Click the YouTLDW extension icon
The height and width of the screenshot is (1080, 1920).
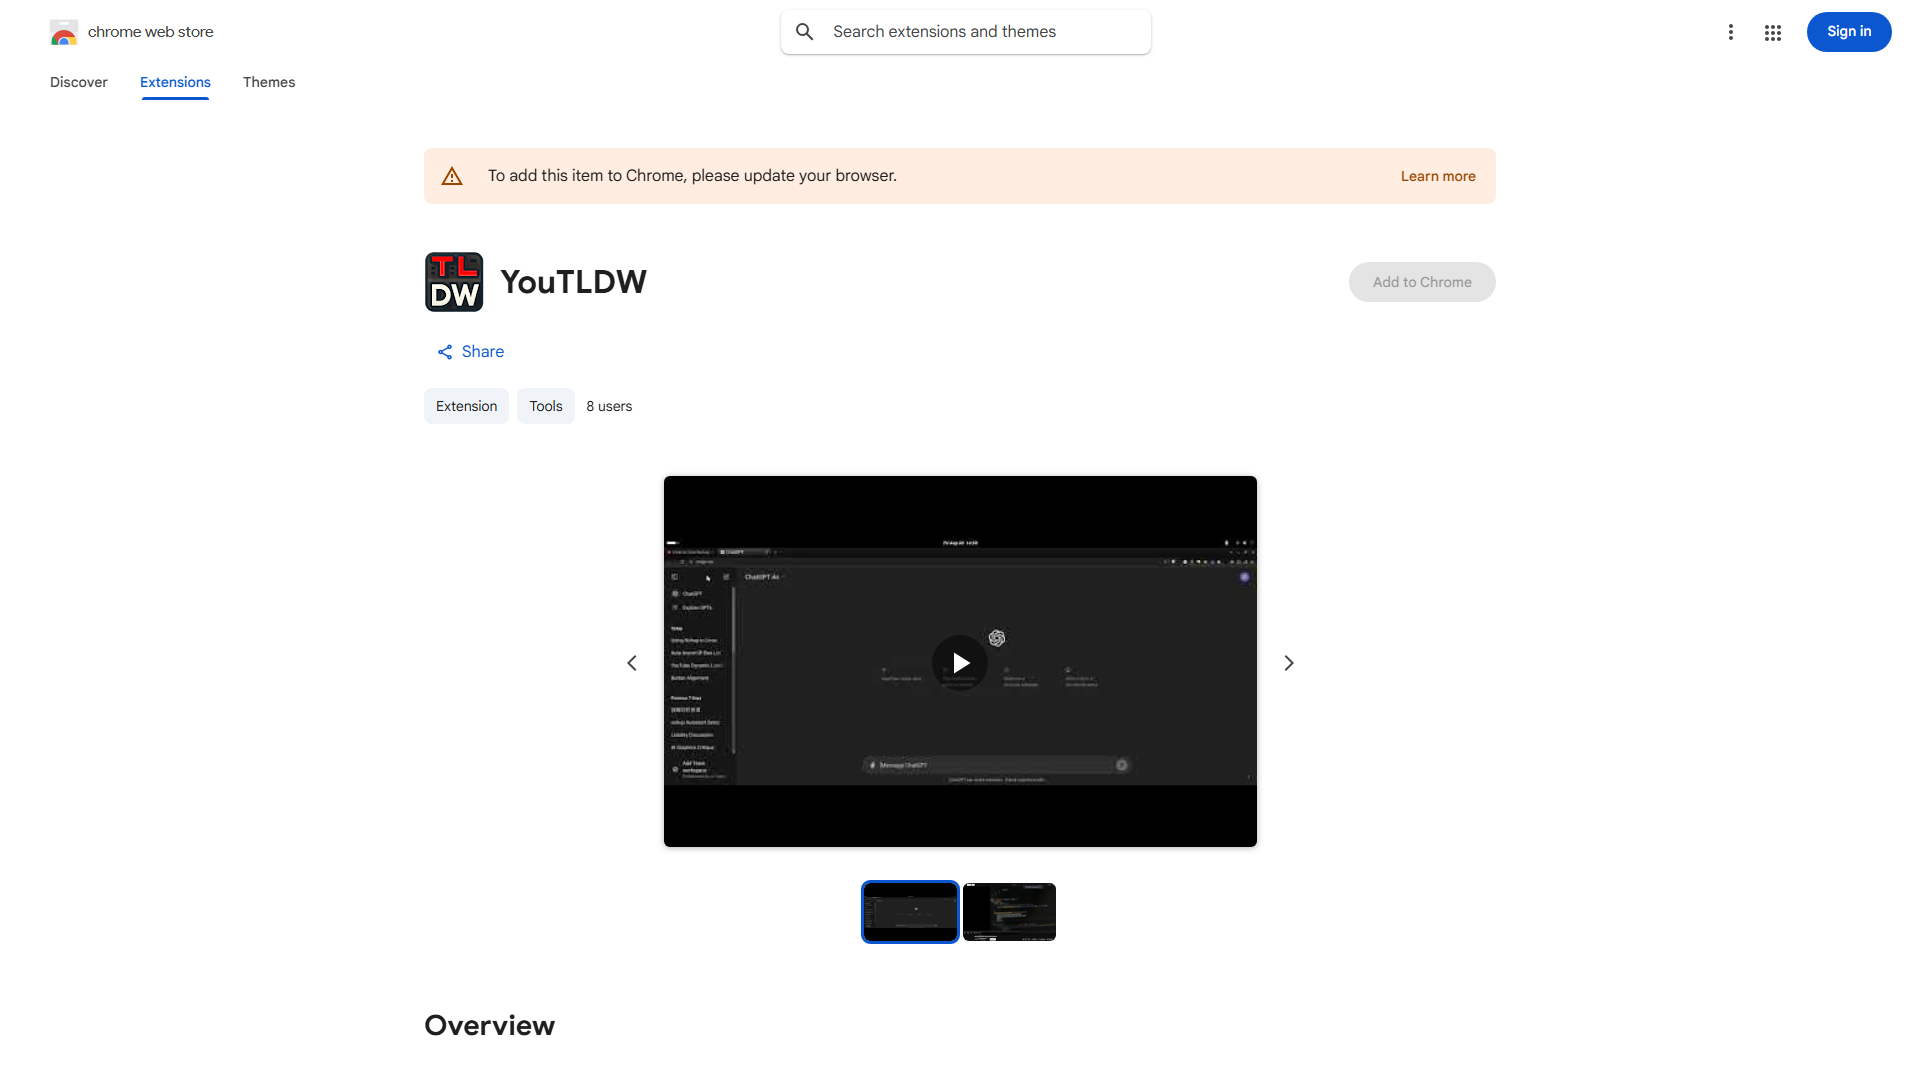pyautogui.click(x=453, y=281)
